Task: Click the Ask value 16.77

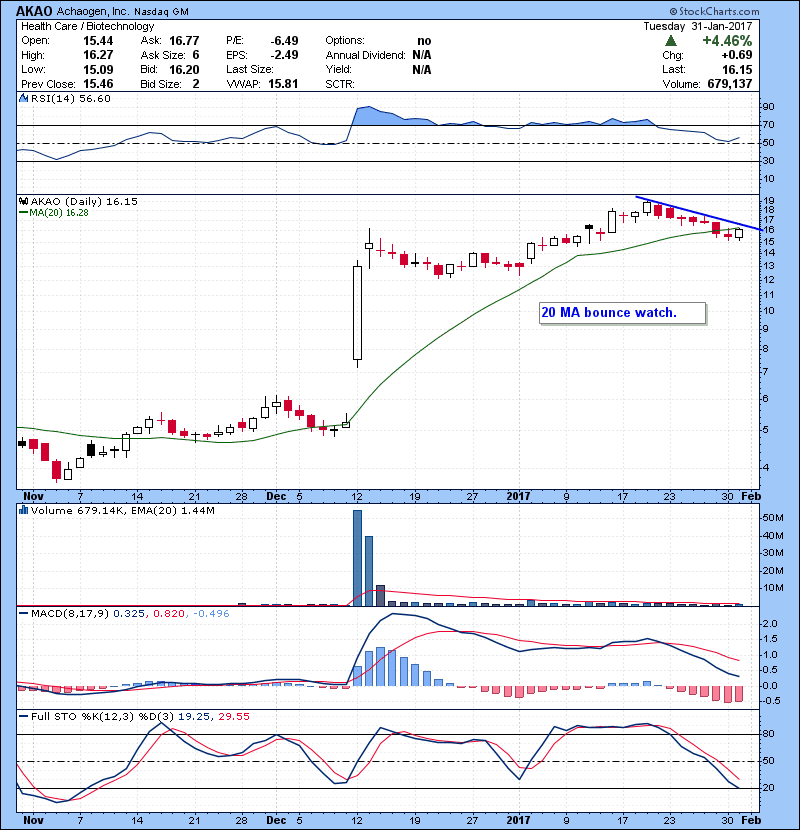Action: tap(184, 41)
